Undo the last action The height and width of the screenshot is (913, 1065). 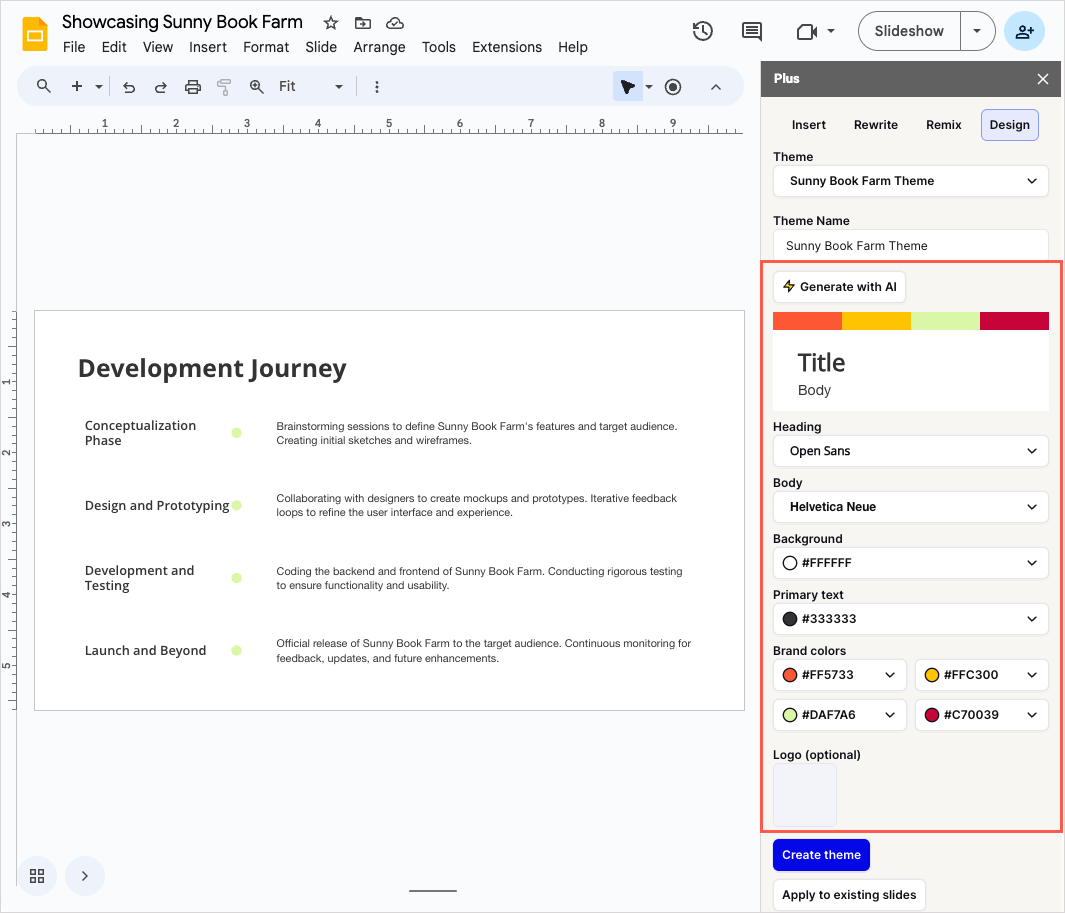(128, 87)
